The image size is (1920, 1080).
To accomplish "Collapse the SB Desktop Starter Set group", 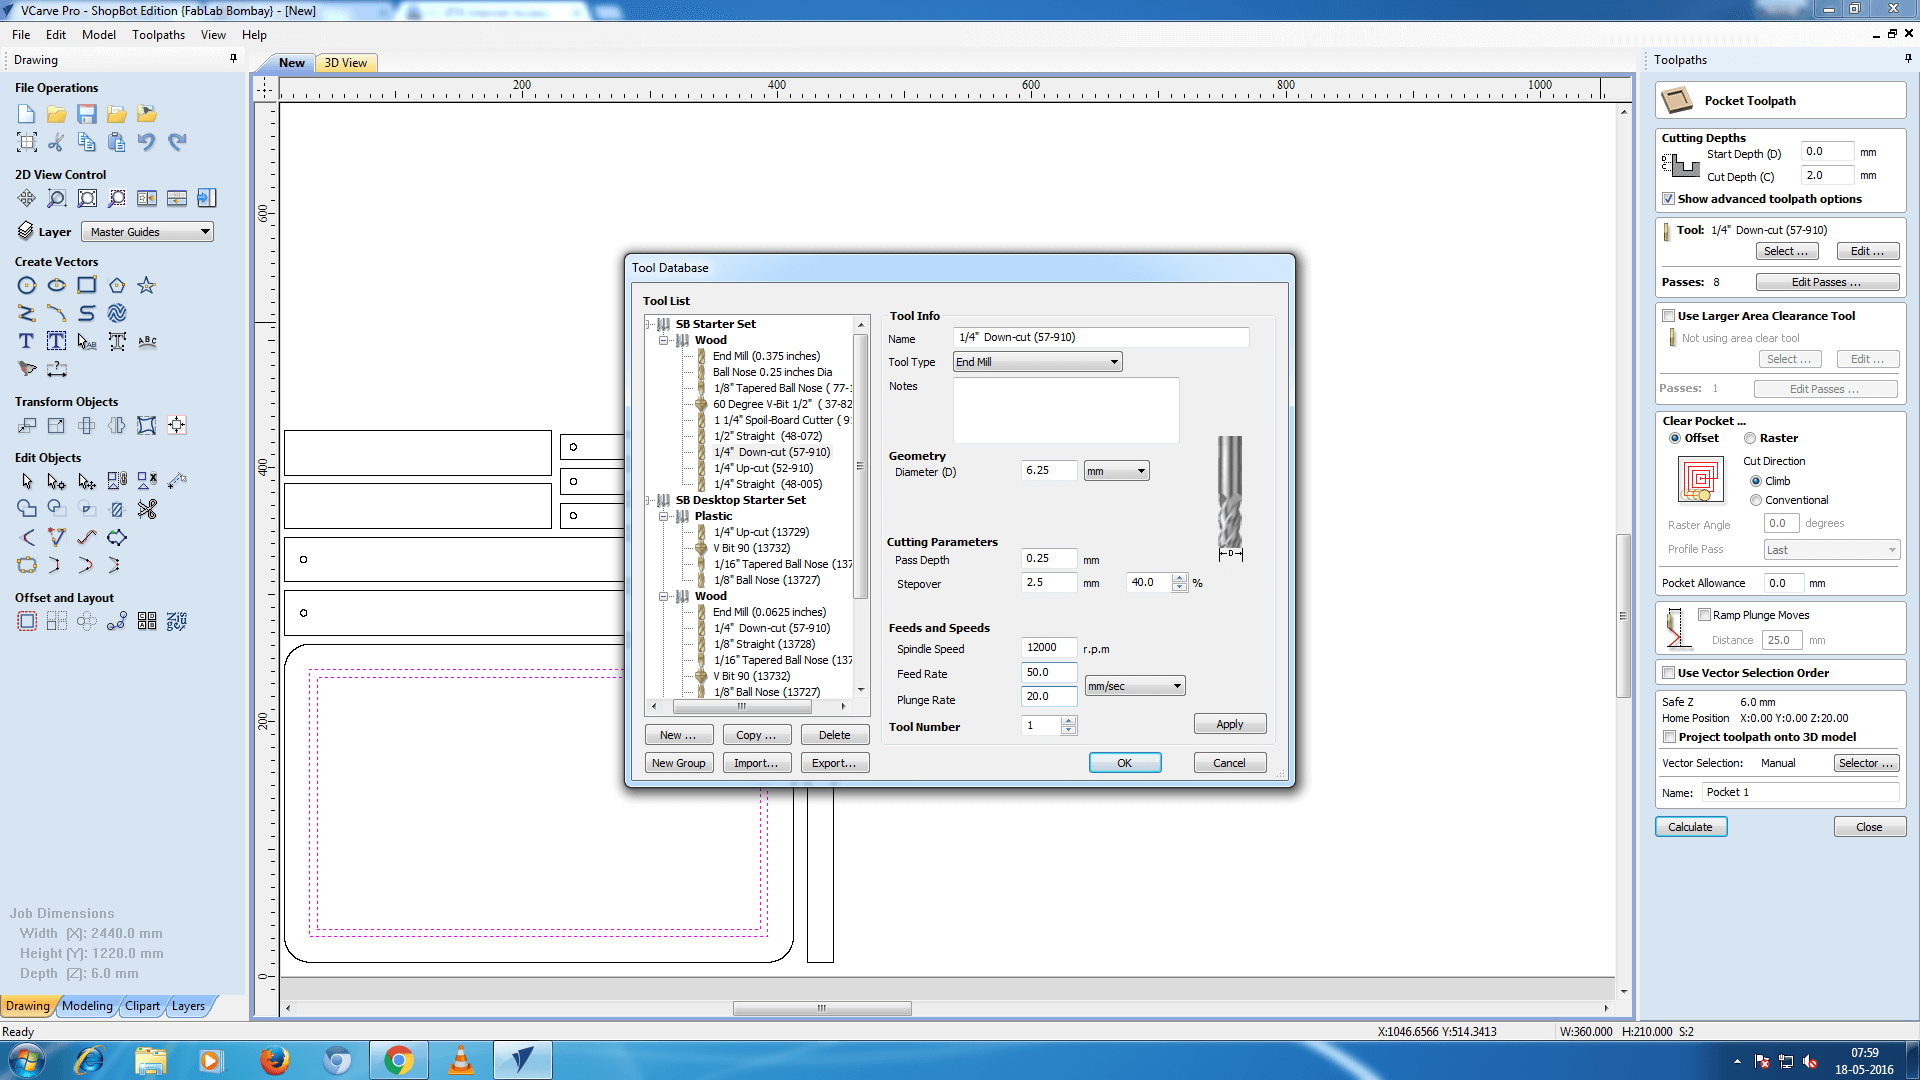I will pyautogui.click(x=649, y=500).
